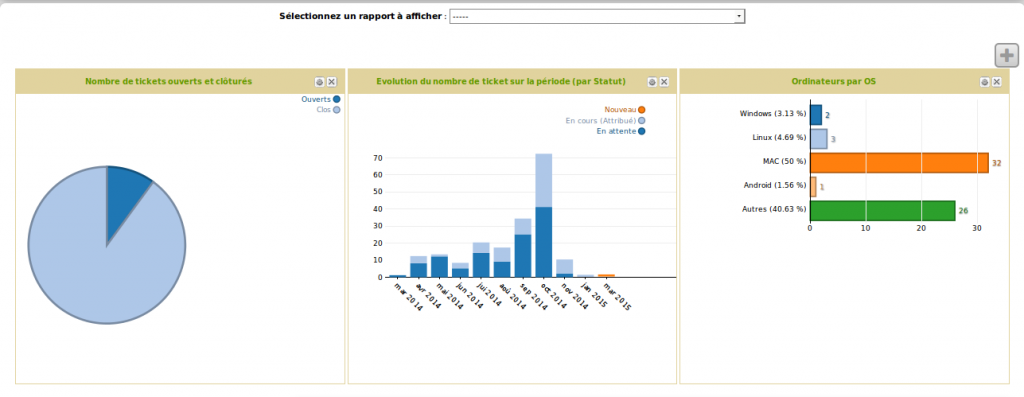Click the 'Android (1.56 %)' label
1024x397 pixels.
[x=775, y=185]
